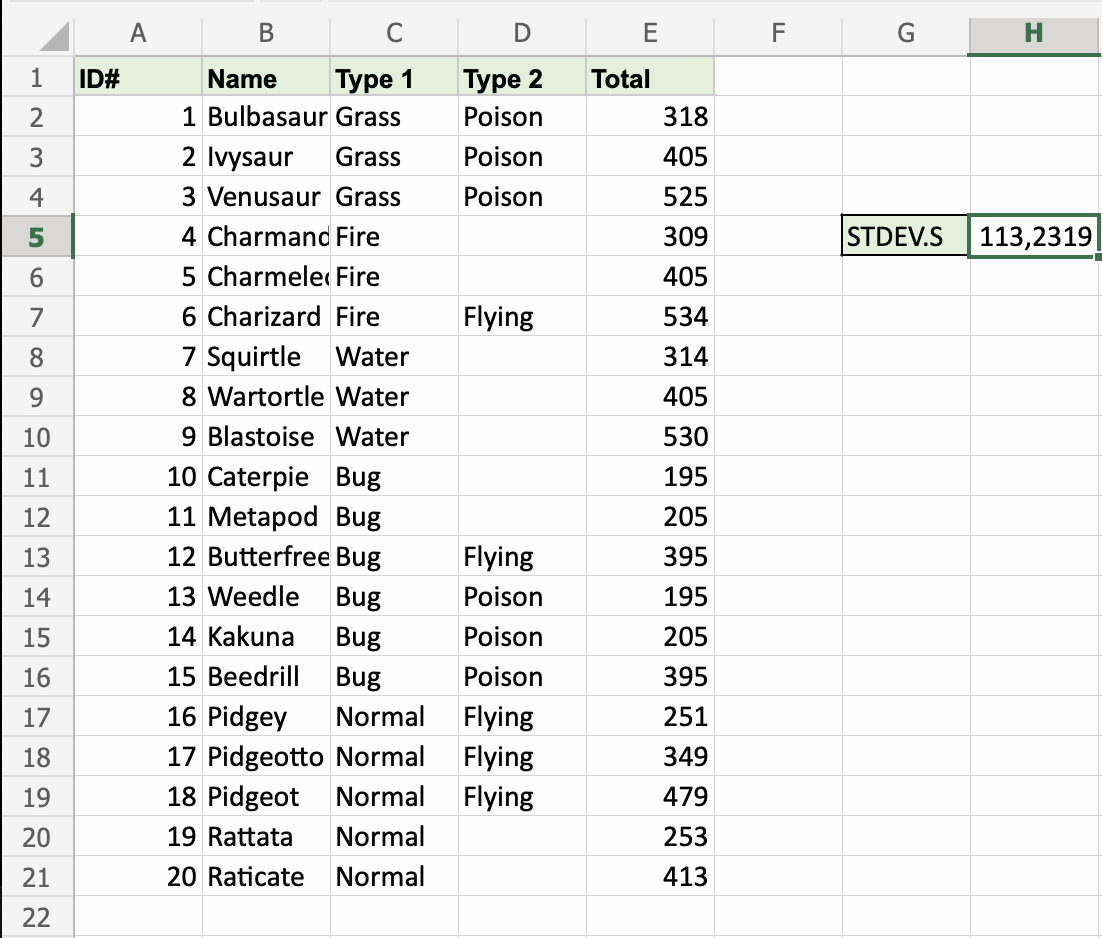Click the ID# header cell

pos(138,78)
